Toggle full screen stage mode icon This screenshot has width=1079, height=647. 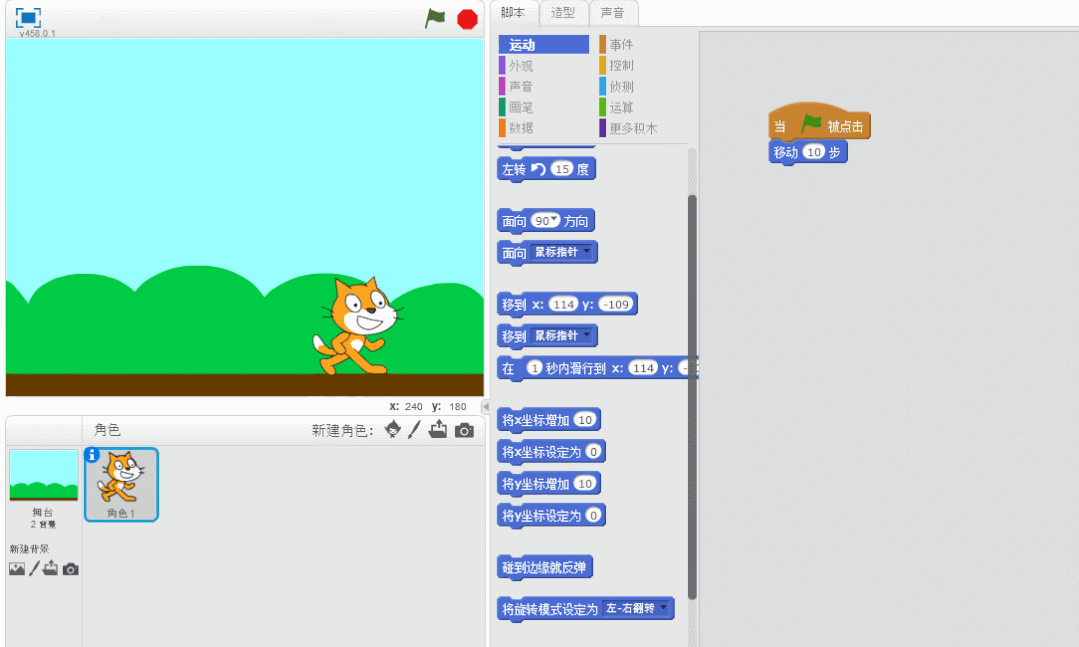click(x=28, y=17)
